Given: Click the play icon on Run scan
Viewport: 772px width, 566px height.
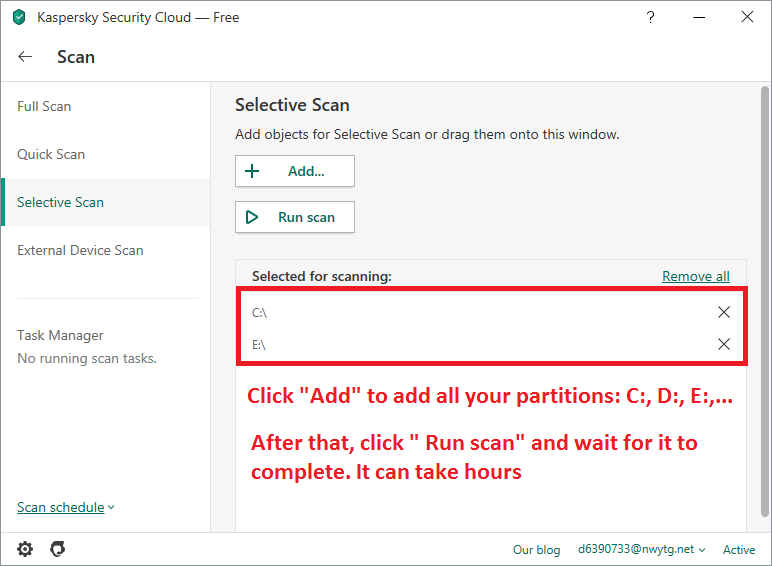Looking at the screenshot, I should 252,217.
